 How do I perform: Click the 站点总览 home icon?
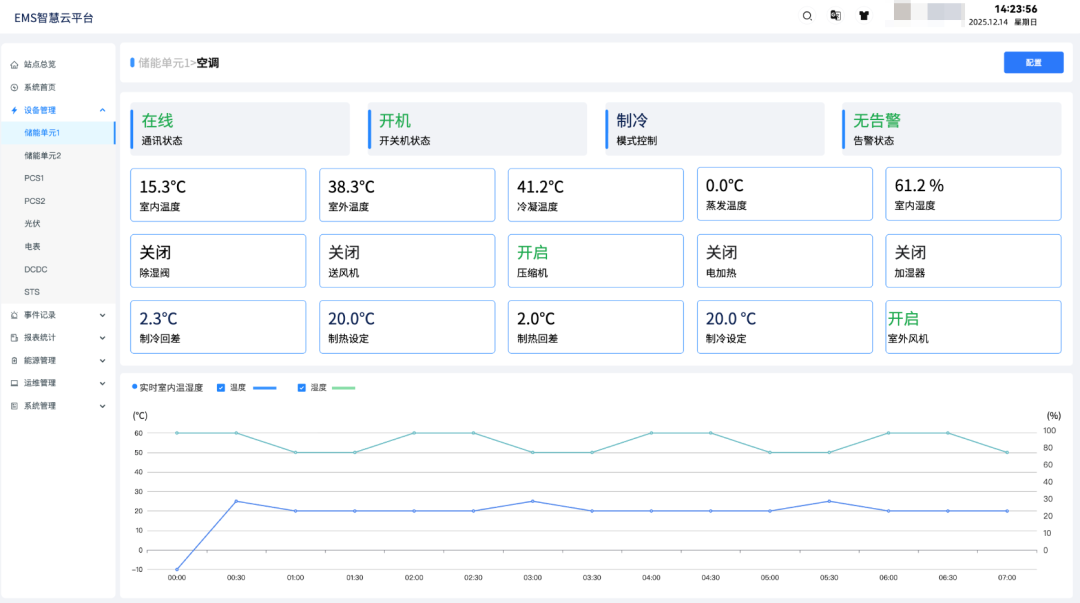pos(14,64)
